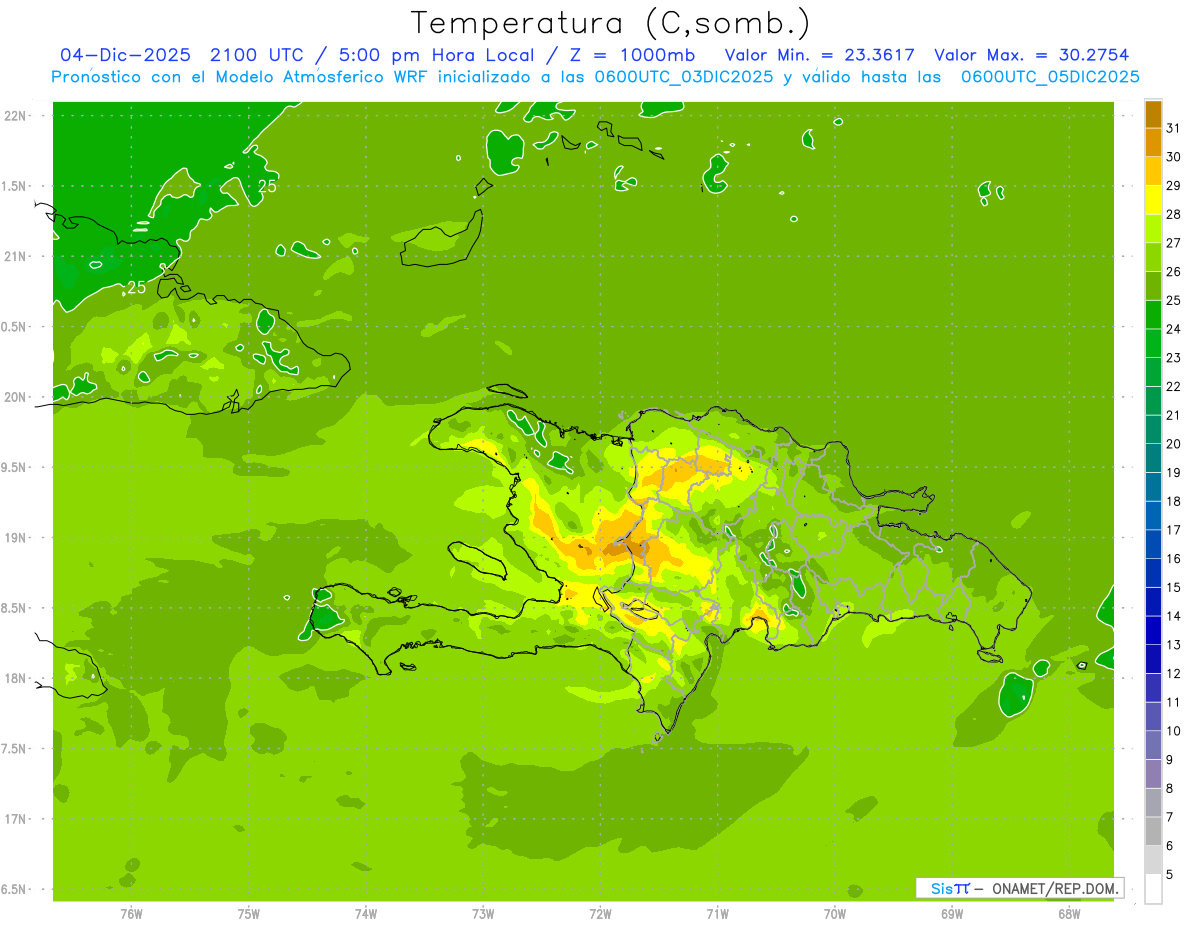Click the 18N latitude axis label
Image resolution: width=1200 pixels, height=927 pixels.
14,678
